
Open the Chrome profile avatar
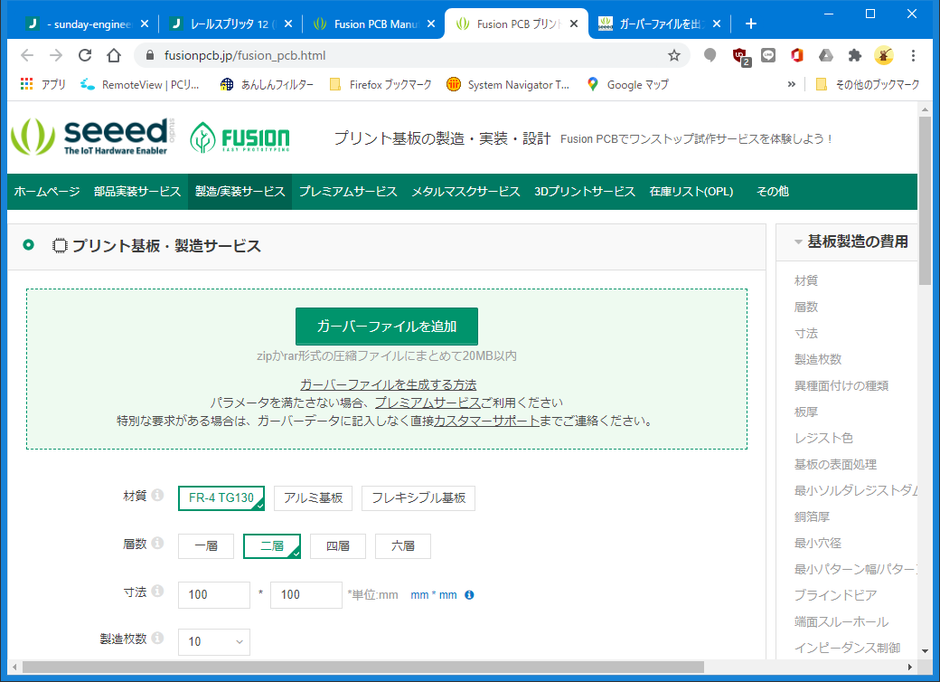[x=883, y=56]
